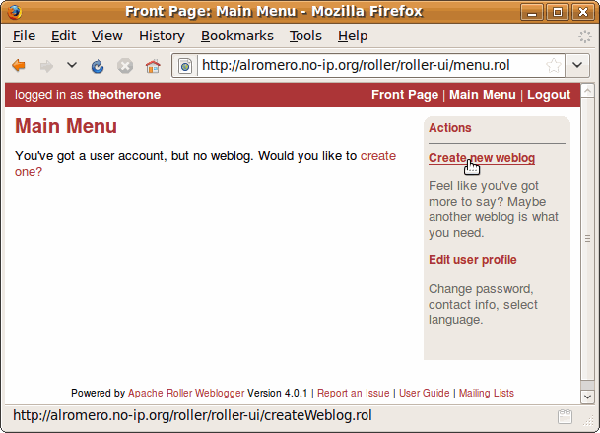Click the Forward arrow button

[x=46, y=66]
